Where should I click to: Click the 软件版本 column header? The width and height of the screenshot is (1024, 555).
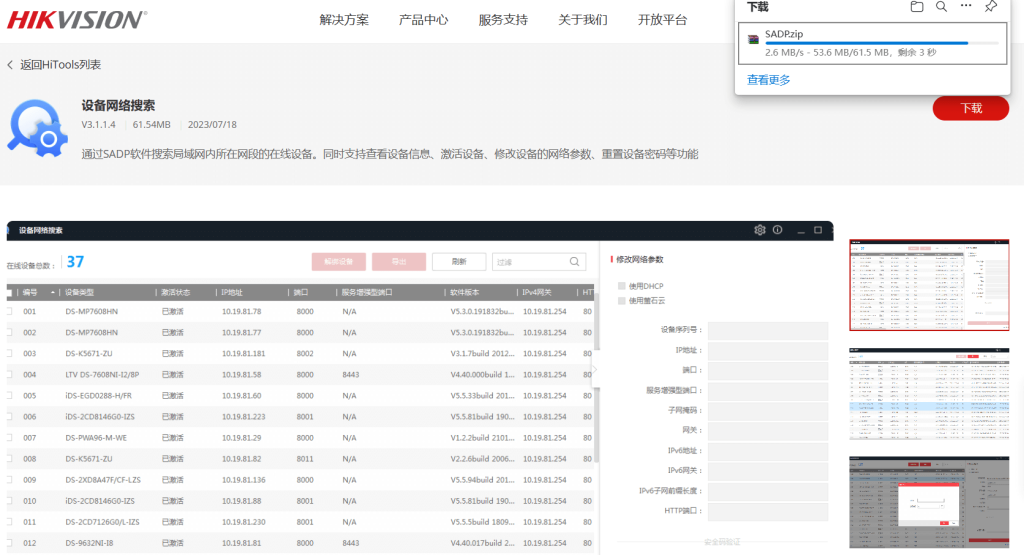click(464, 293)
